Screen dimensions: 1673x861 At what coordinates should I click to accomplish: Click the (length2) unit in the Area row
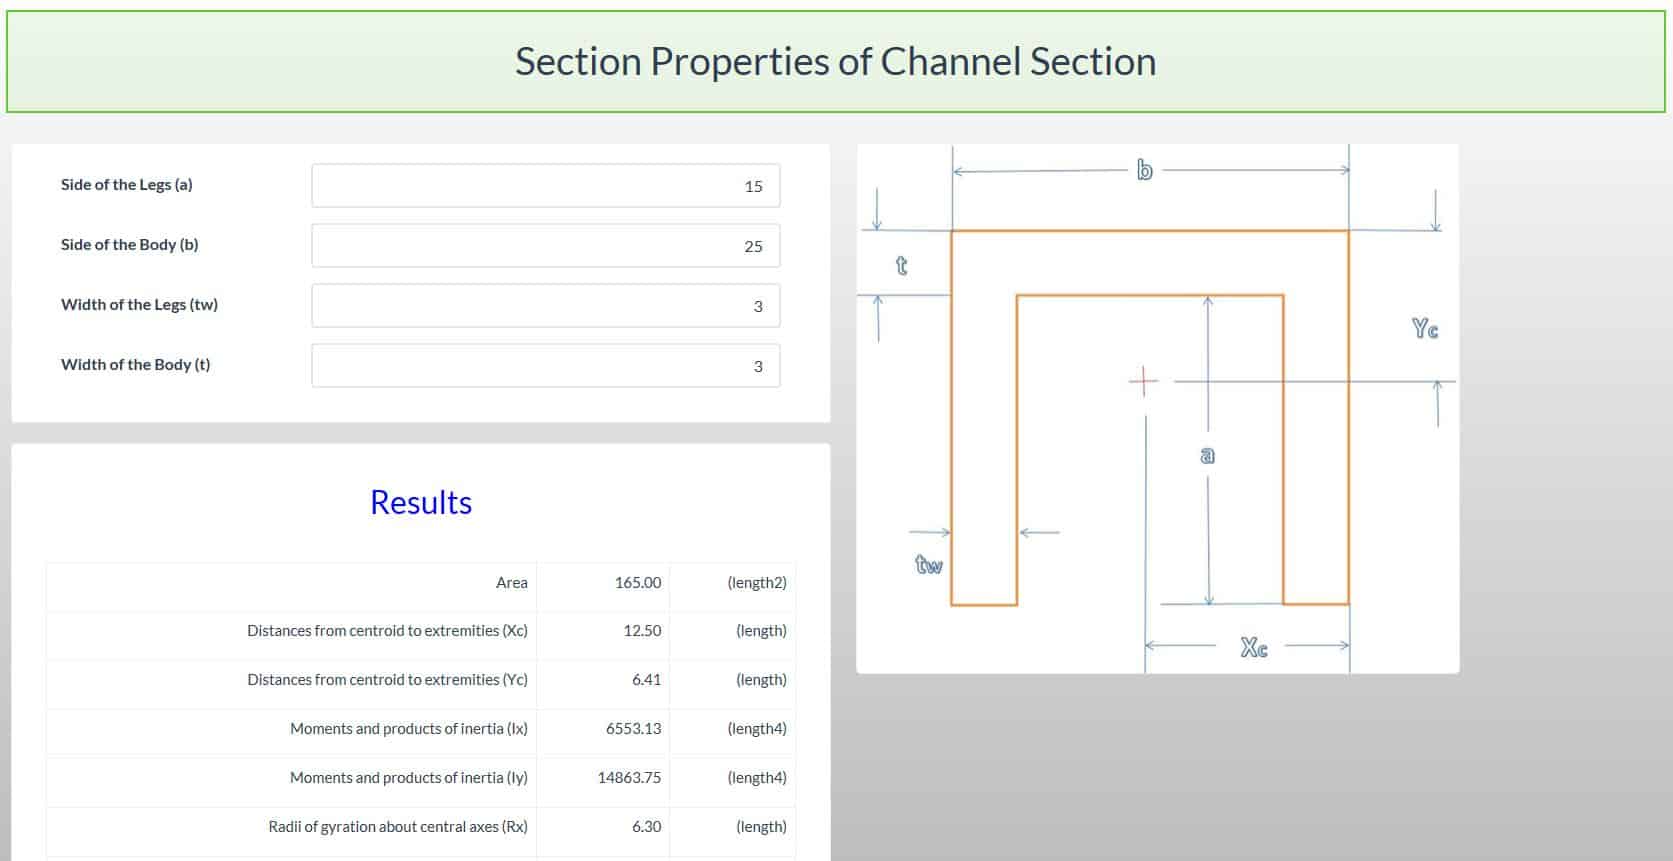click(757, 583)
